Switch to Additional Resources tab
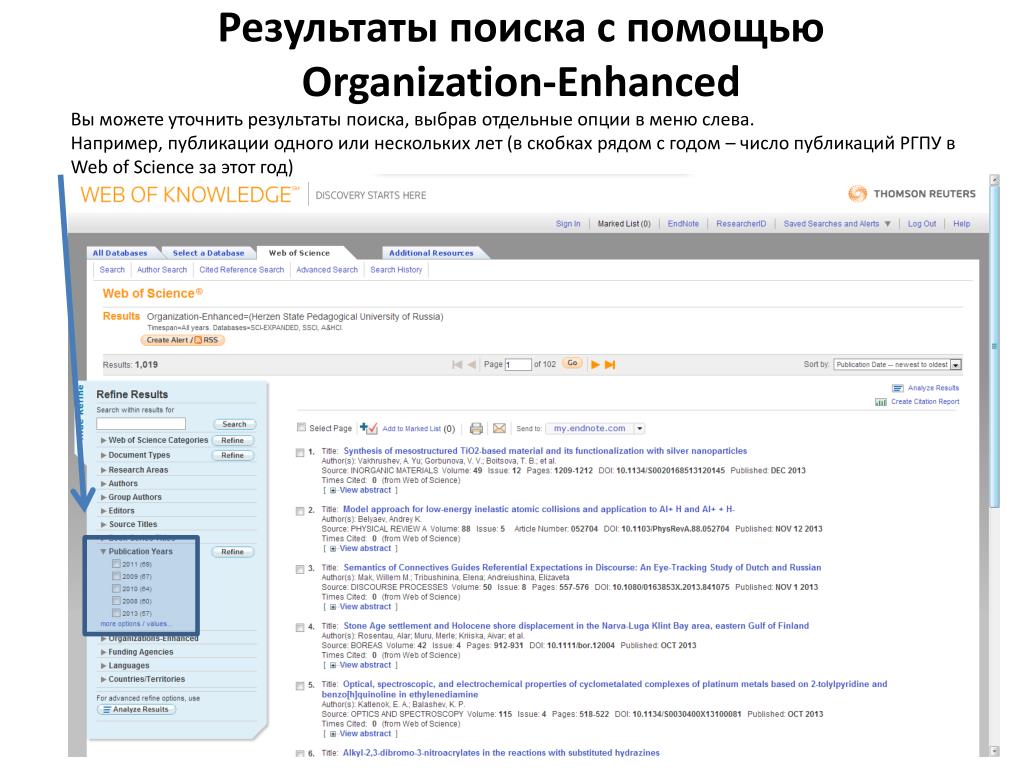 (x=431, y=253)
